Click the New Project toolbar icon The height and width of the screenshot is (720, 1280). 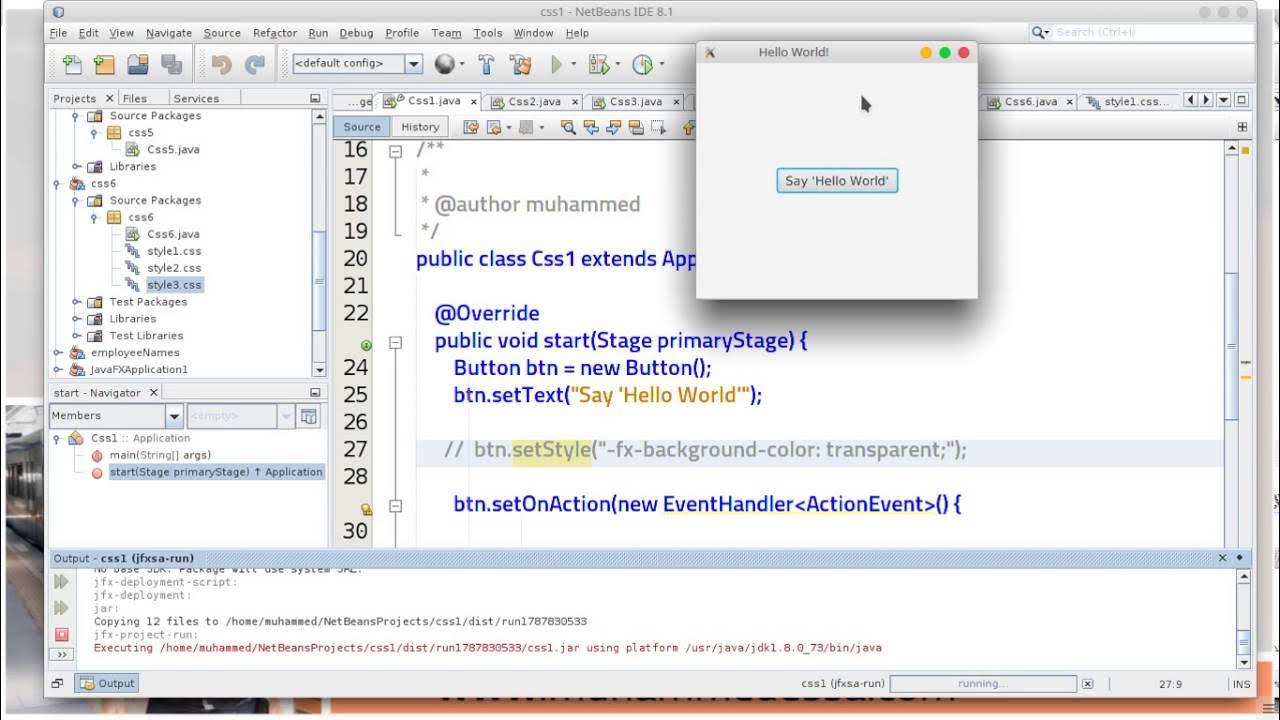[x=104, y=64]
